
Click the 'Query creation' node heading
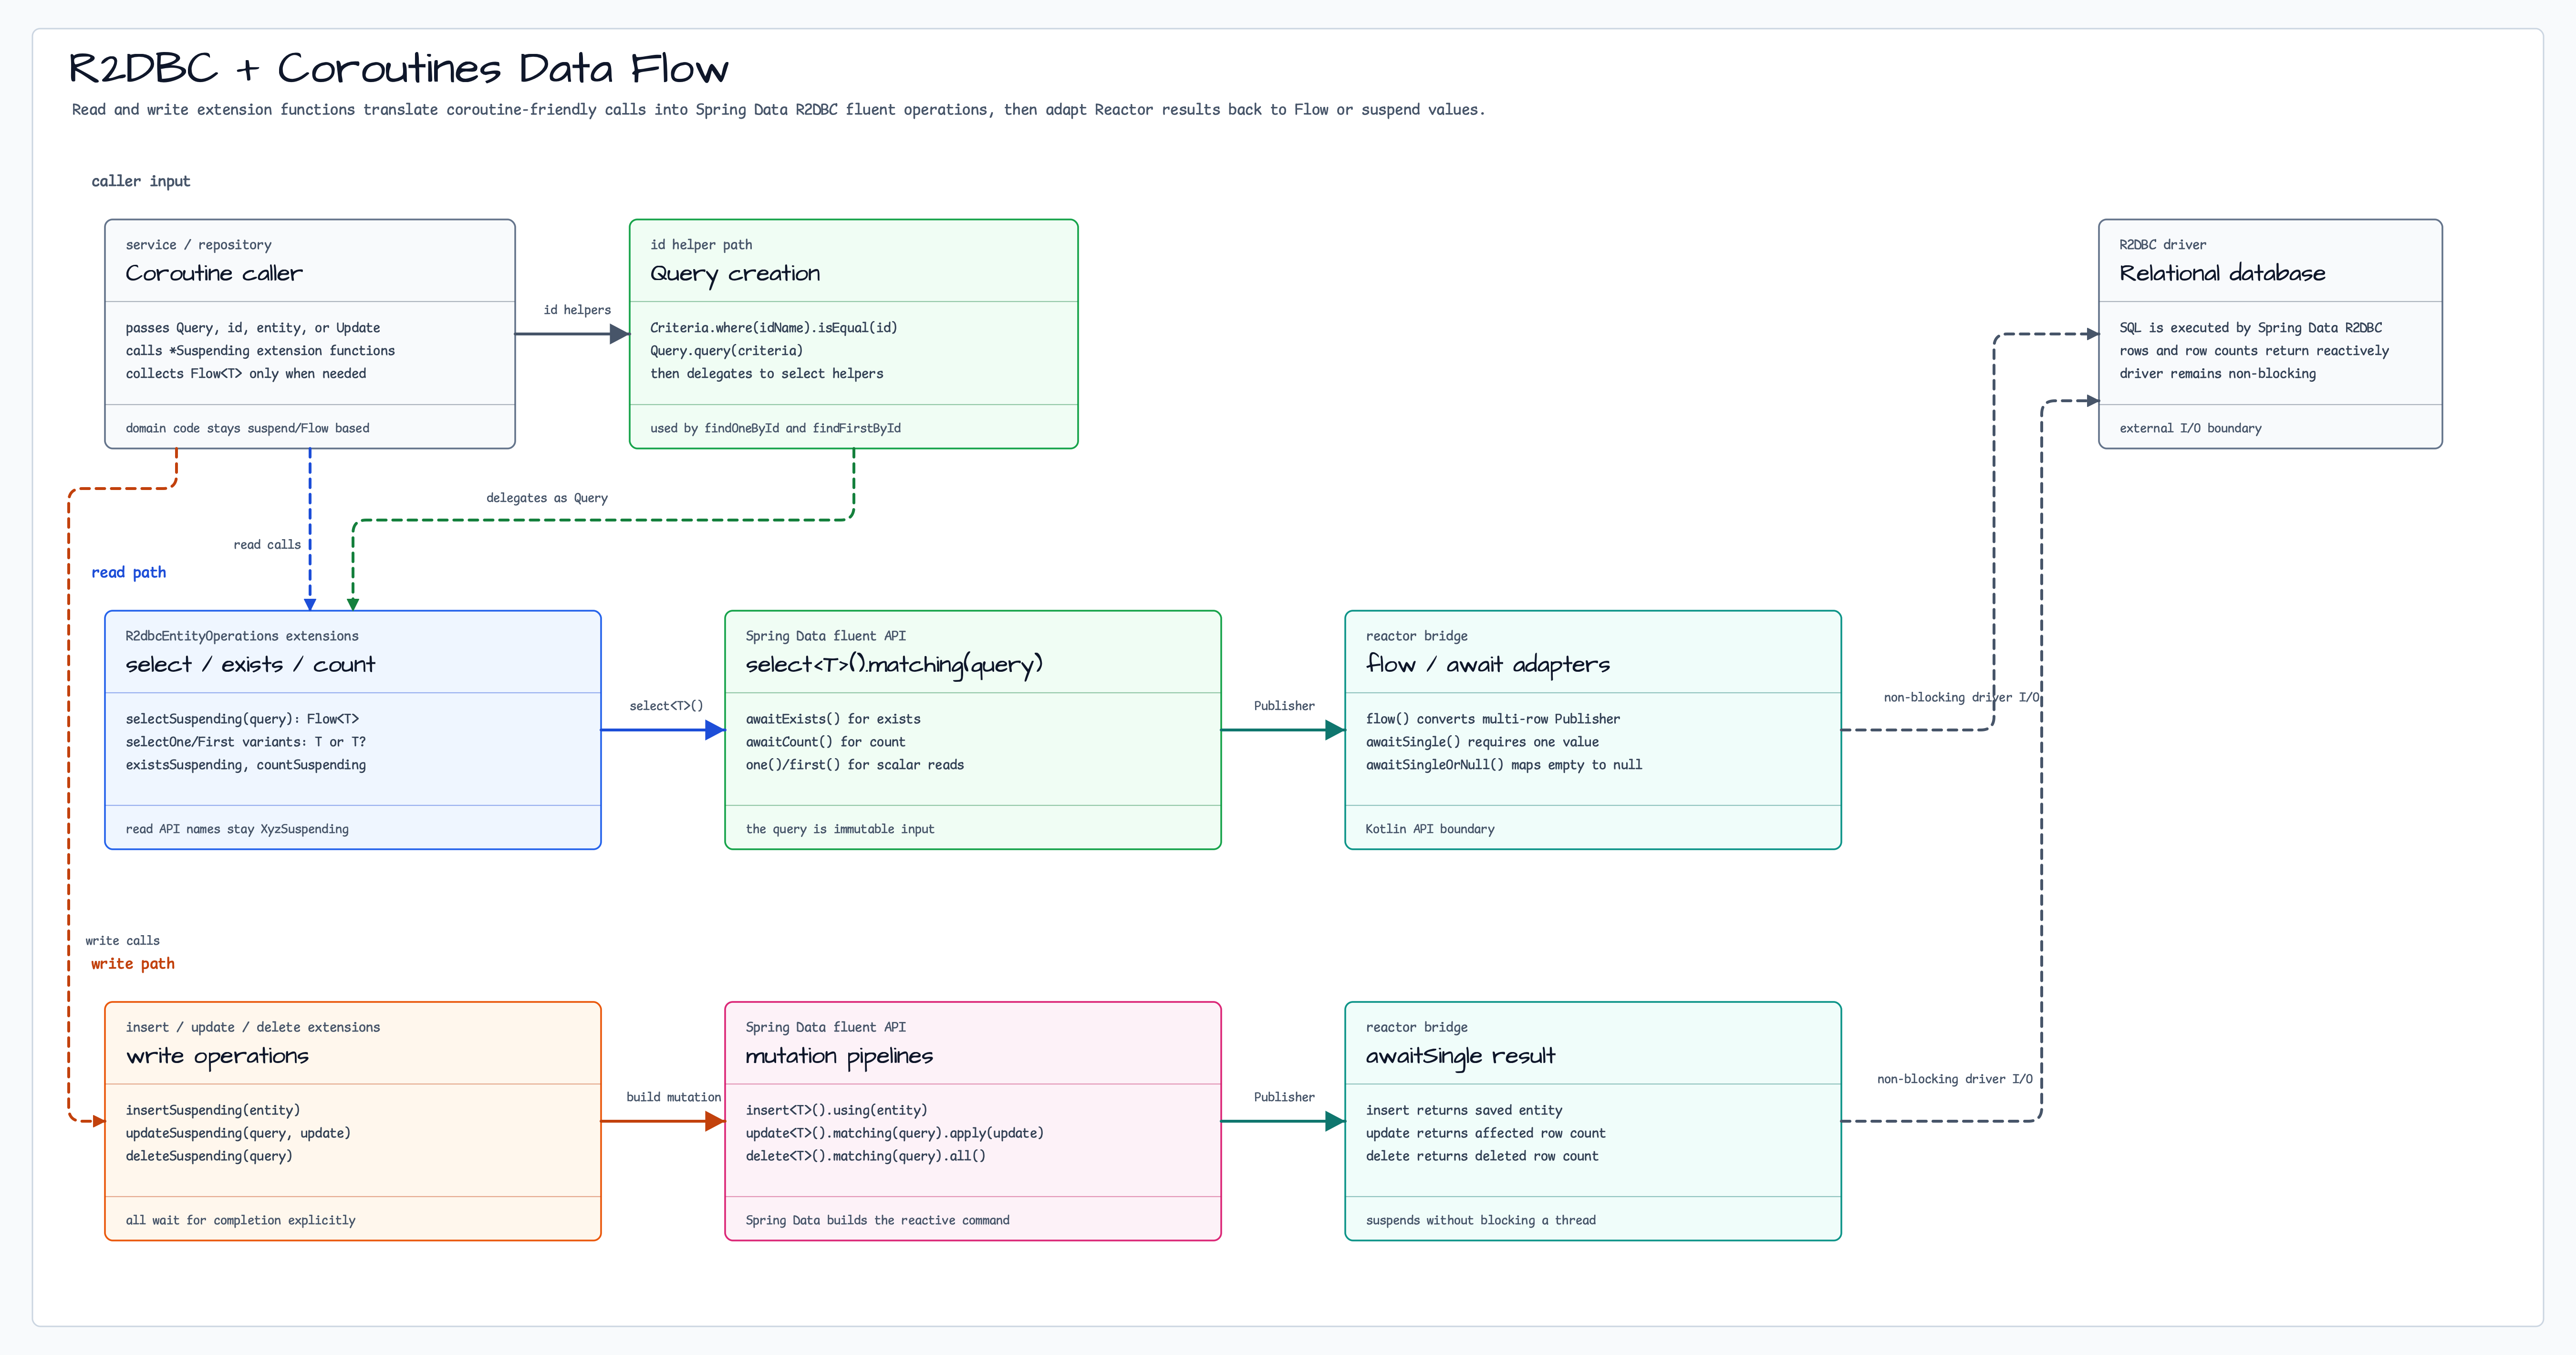[735, 274]
